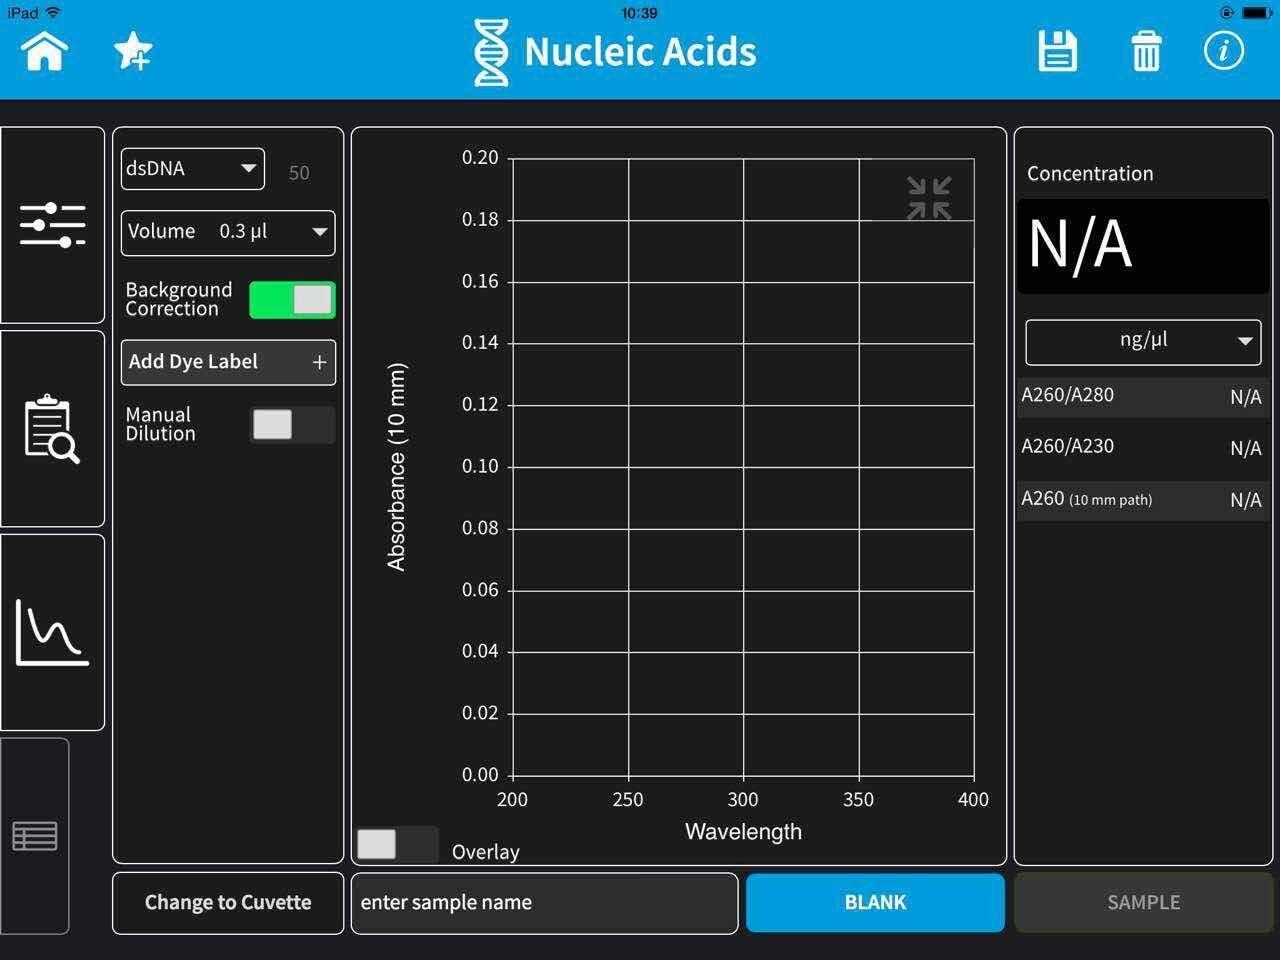This screenshot has width=1280, height=960.
Task: Go to the home screen icon
Action: 45,51
